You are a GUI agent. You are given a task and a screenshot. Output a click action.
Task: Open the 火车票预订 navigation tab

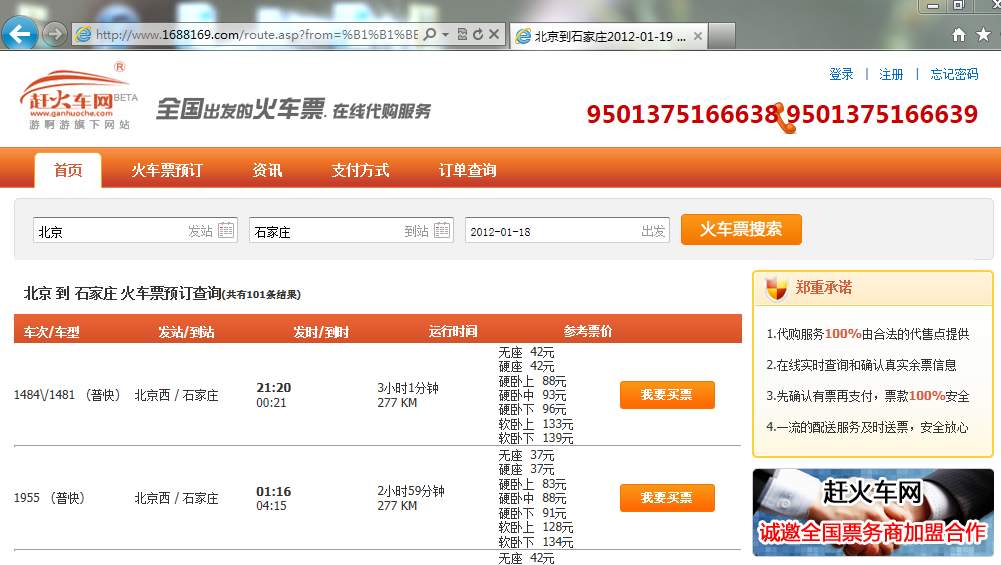(166, 170)
